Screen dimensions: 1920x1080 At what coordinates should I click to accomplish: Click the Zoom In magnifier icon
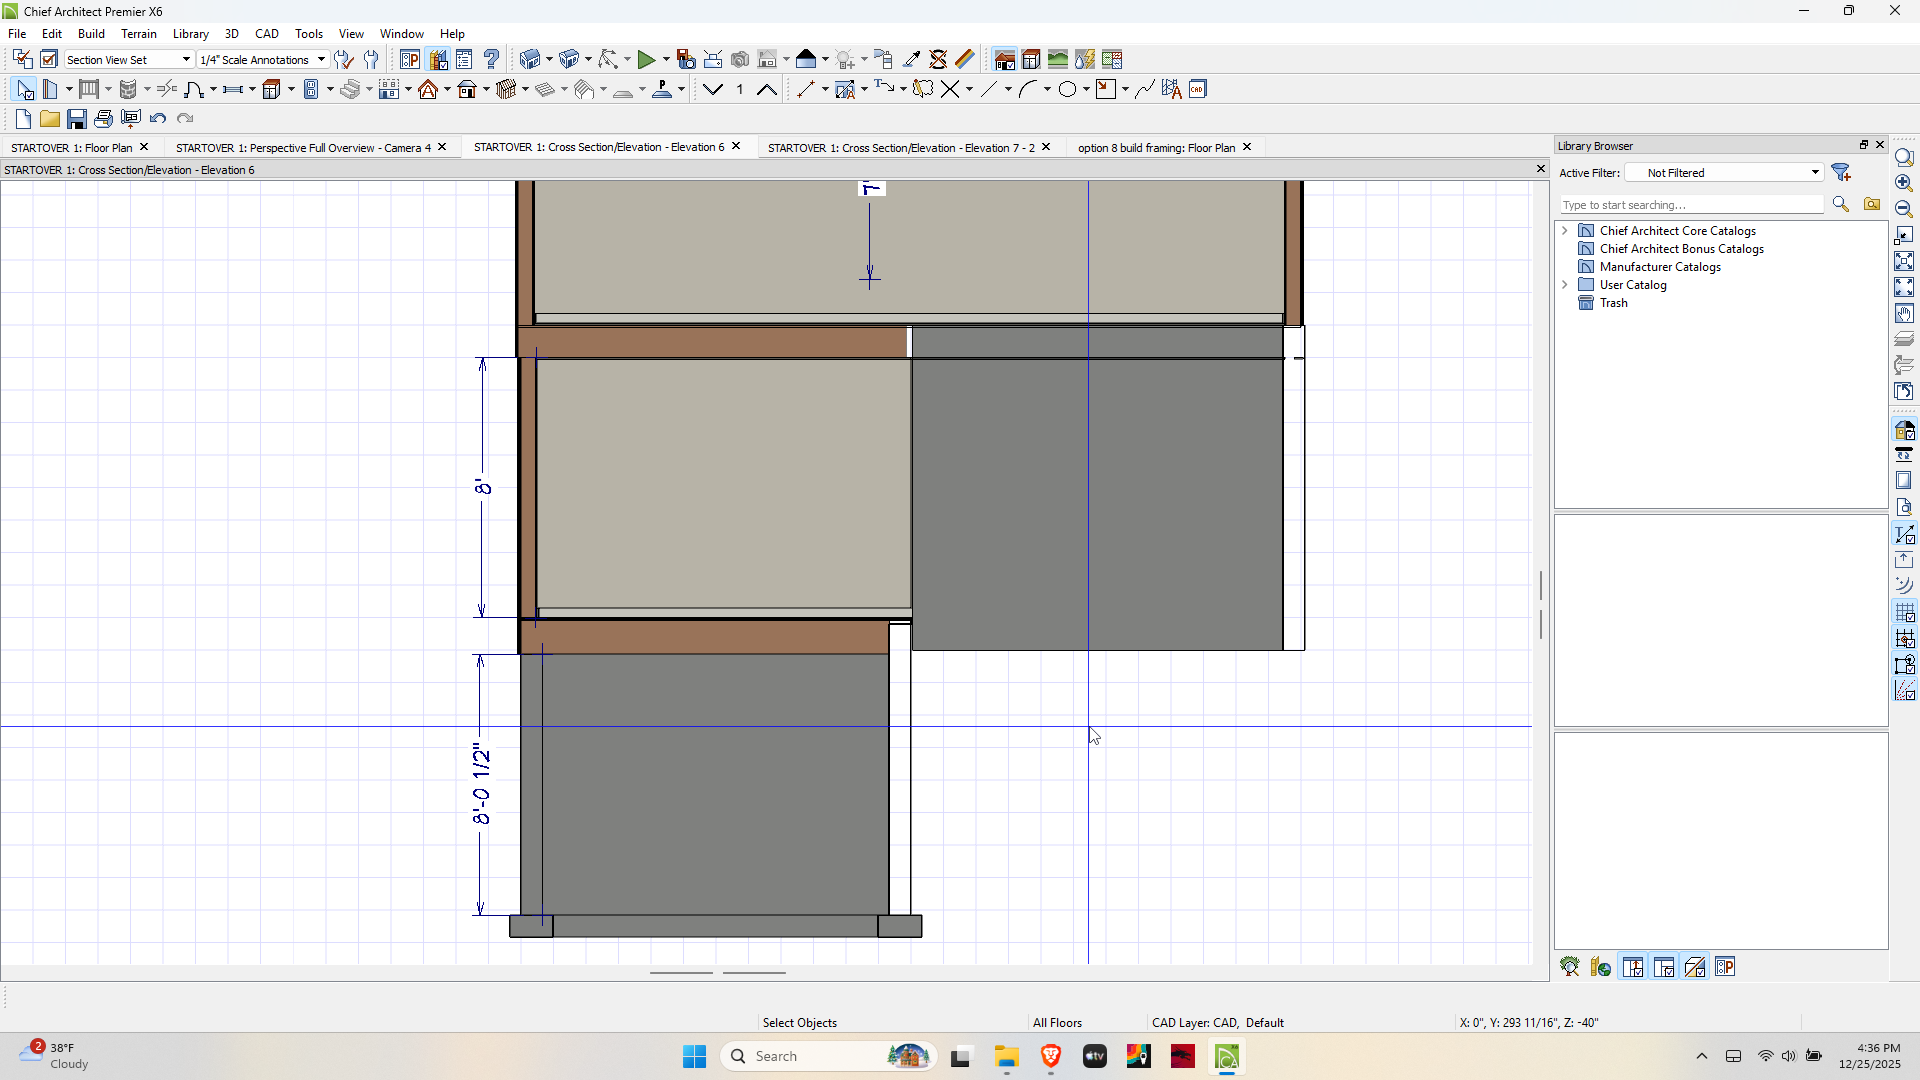click(1904, 184)
